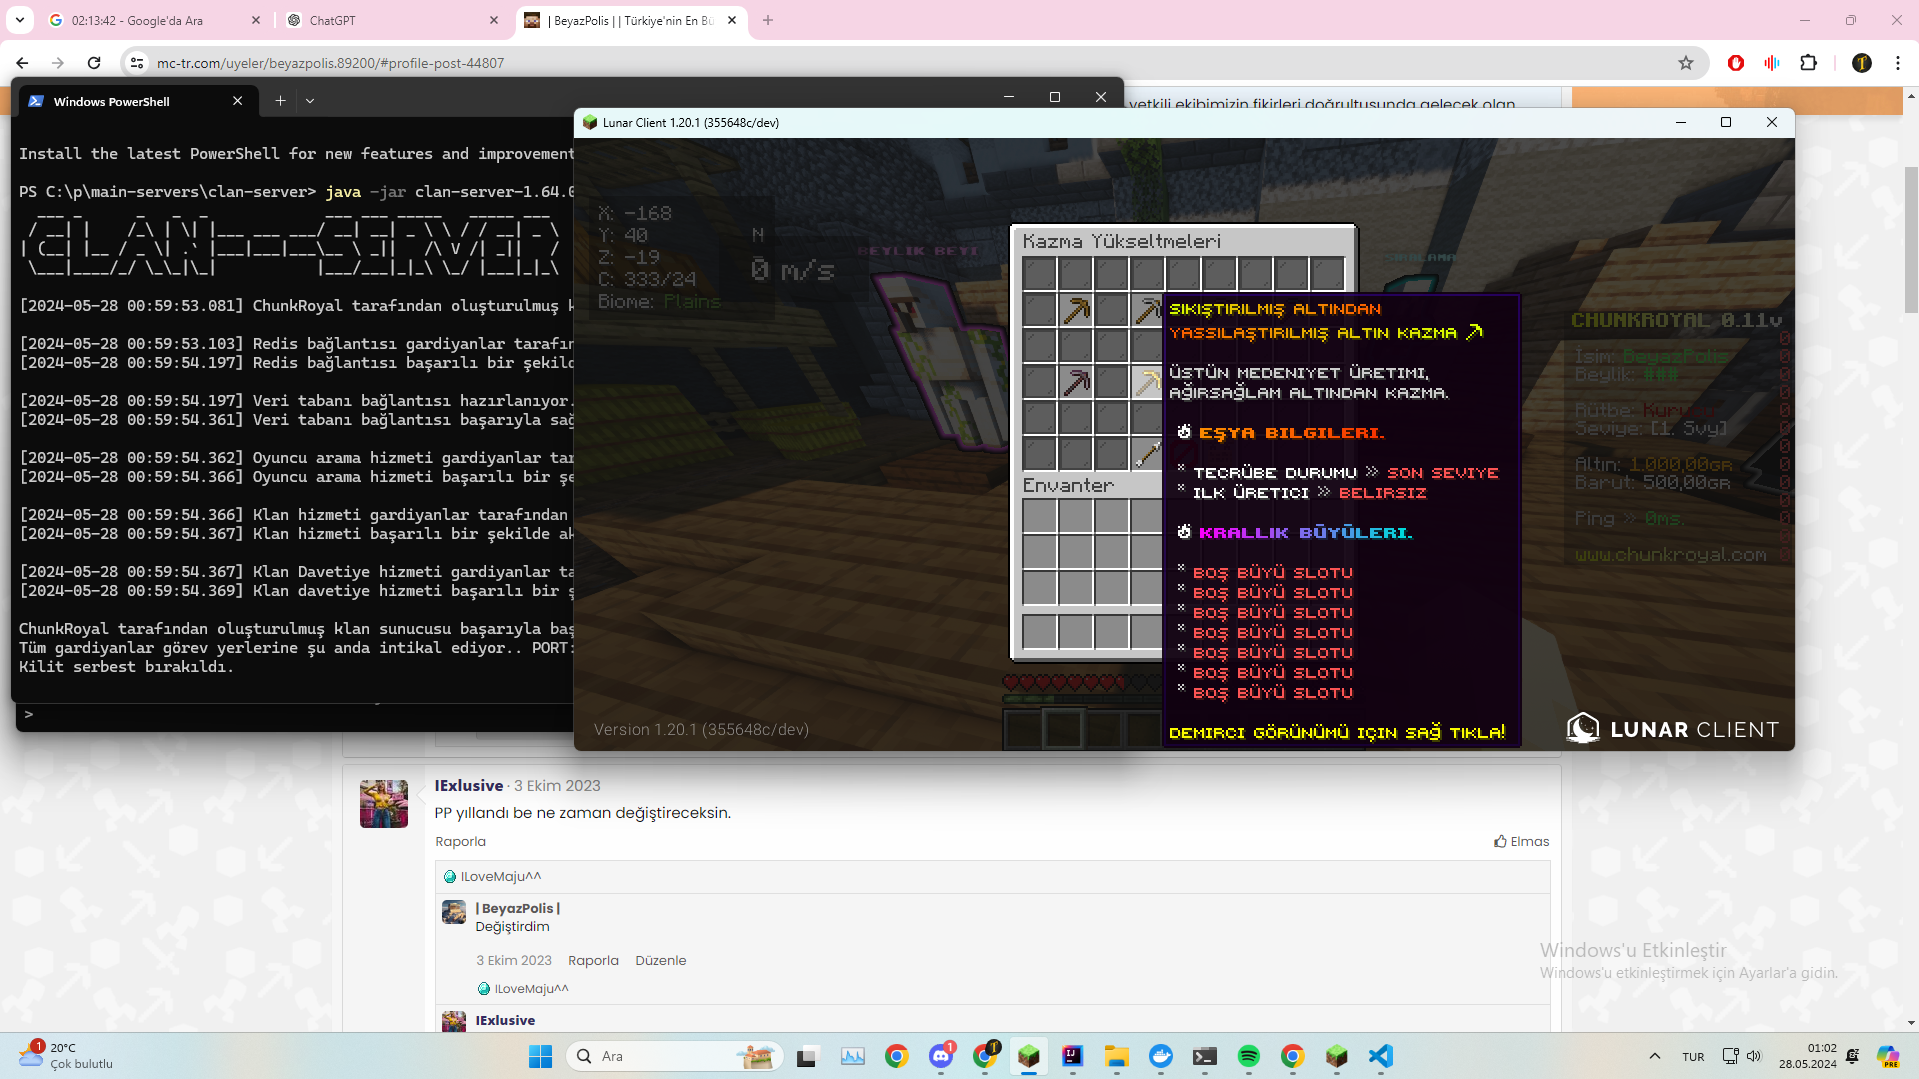Open File Explorer from the taskbar

click(1117, 1056)
